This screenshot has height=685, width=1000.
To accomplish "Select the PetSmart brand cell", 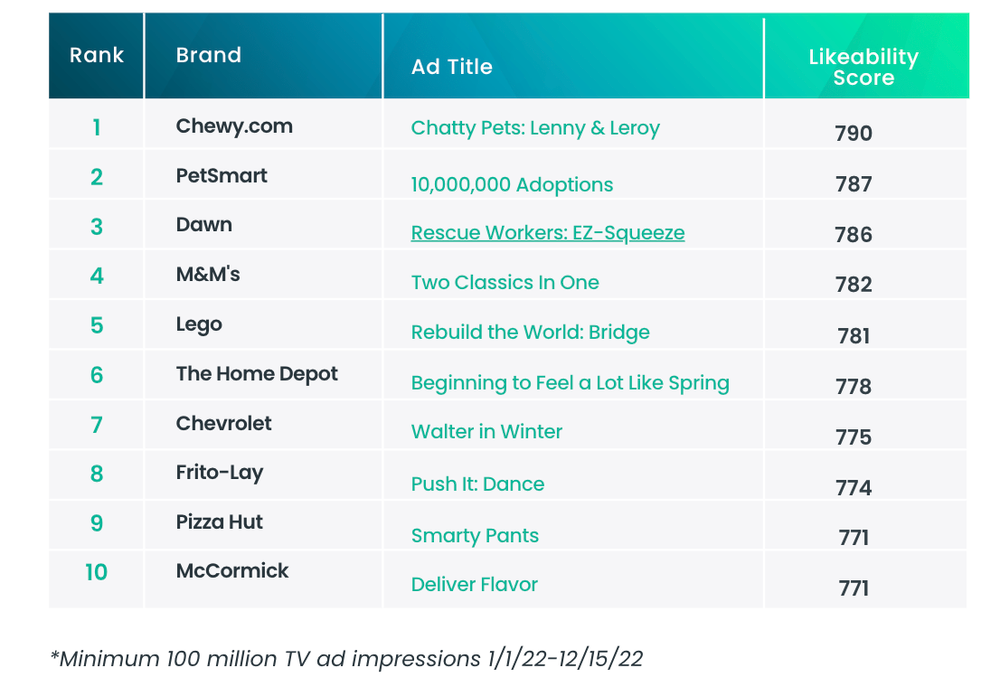I will (x=221, y=175).
